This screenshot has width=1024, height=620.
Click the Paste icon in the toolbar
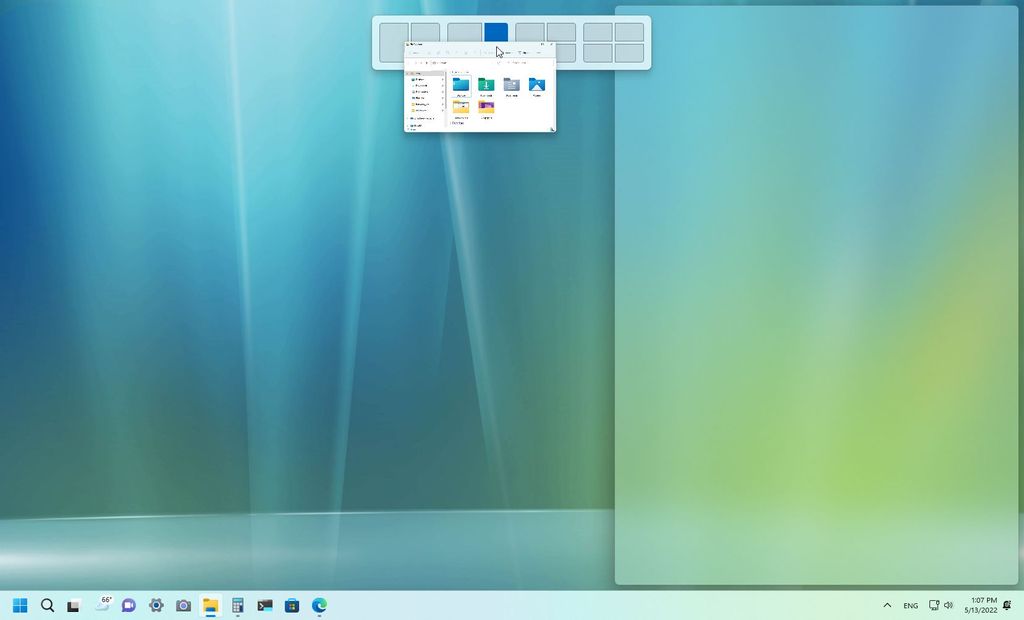448,52
